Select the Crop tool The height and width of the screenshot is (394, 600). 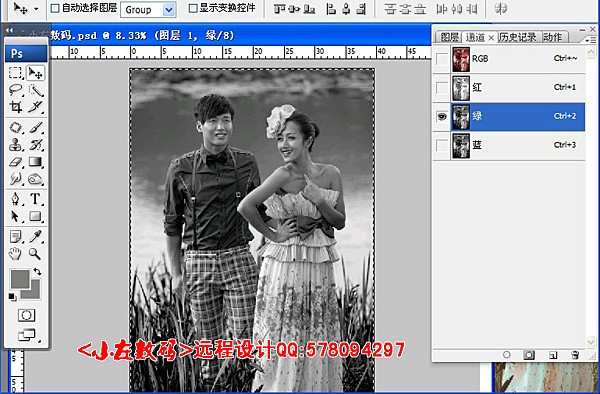(15, 107)
